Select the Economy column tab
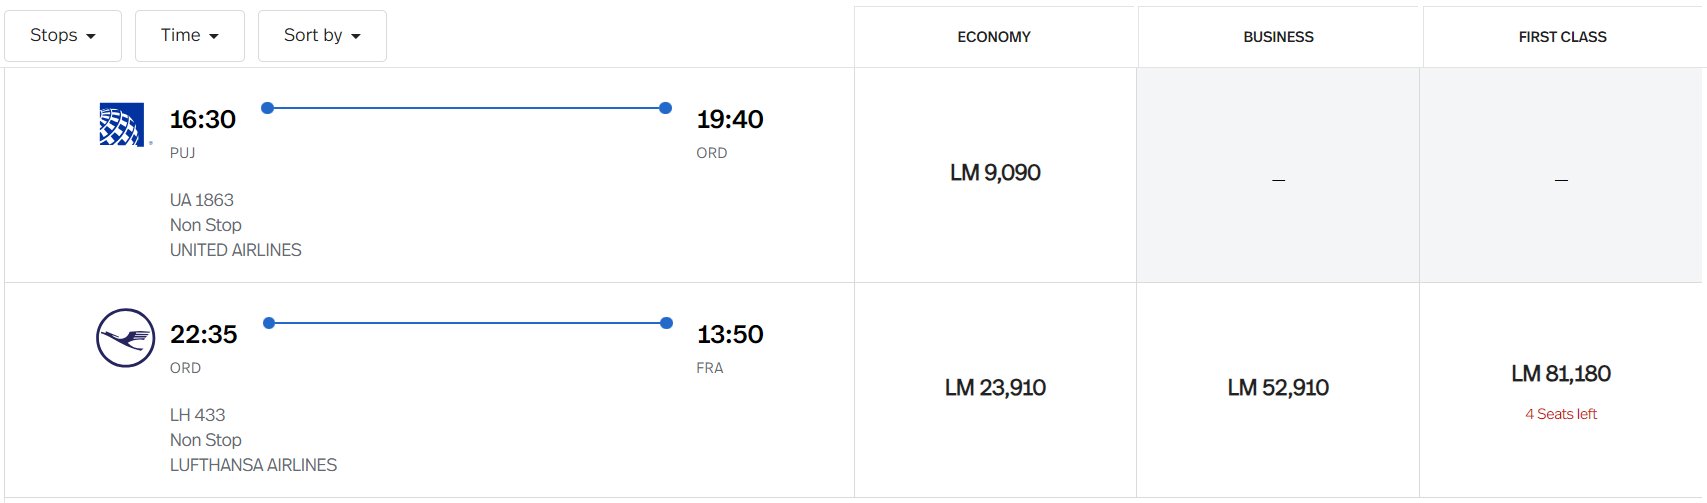 tap(994, 37)
